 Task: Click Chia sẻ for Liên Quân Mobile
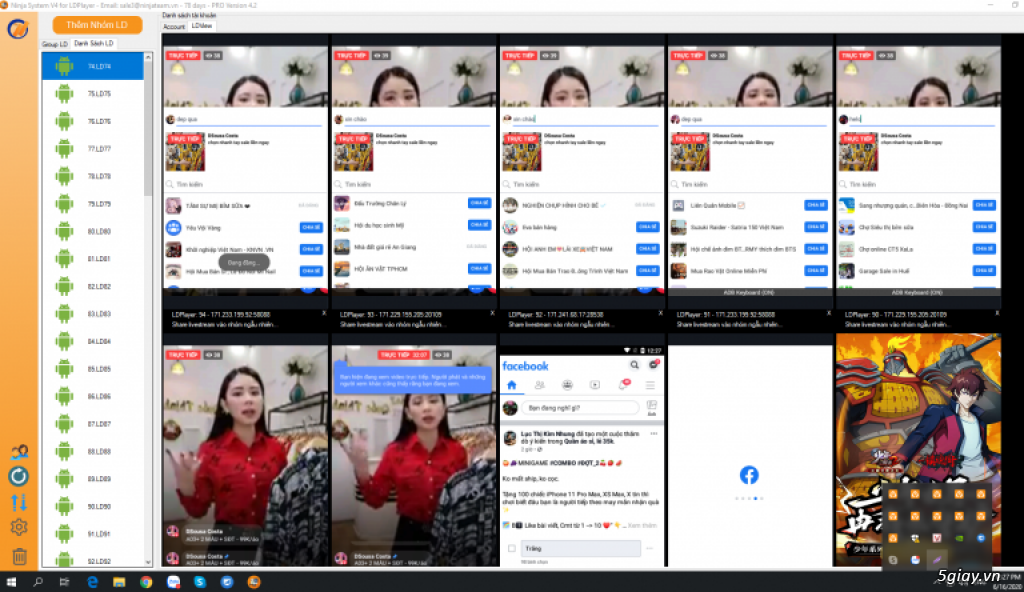[816, 205]
